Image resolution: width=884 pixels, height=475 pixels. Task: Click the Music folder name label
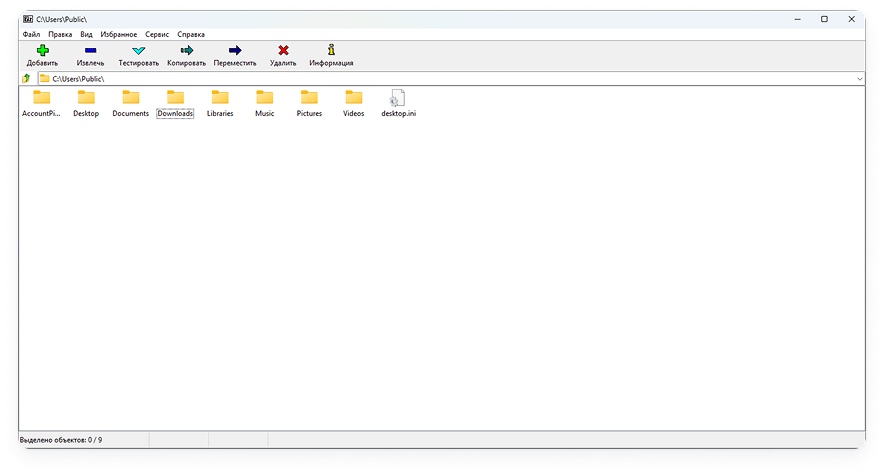[264, 113]
